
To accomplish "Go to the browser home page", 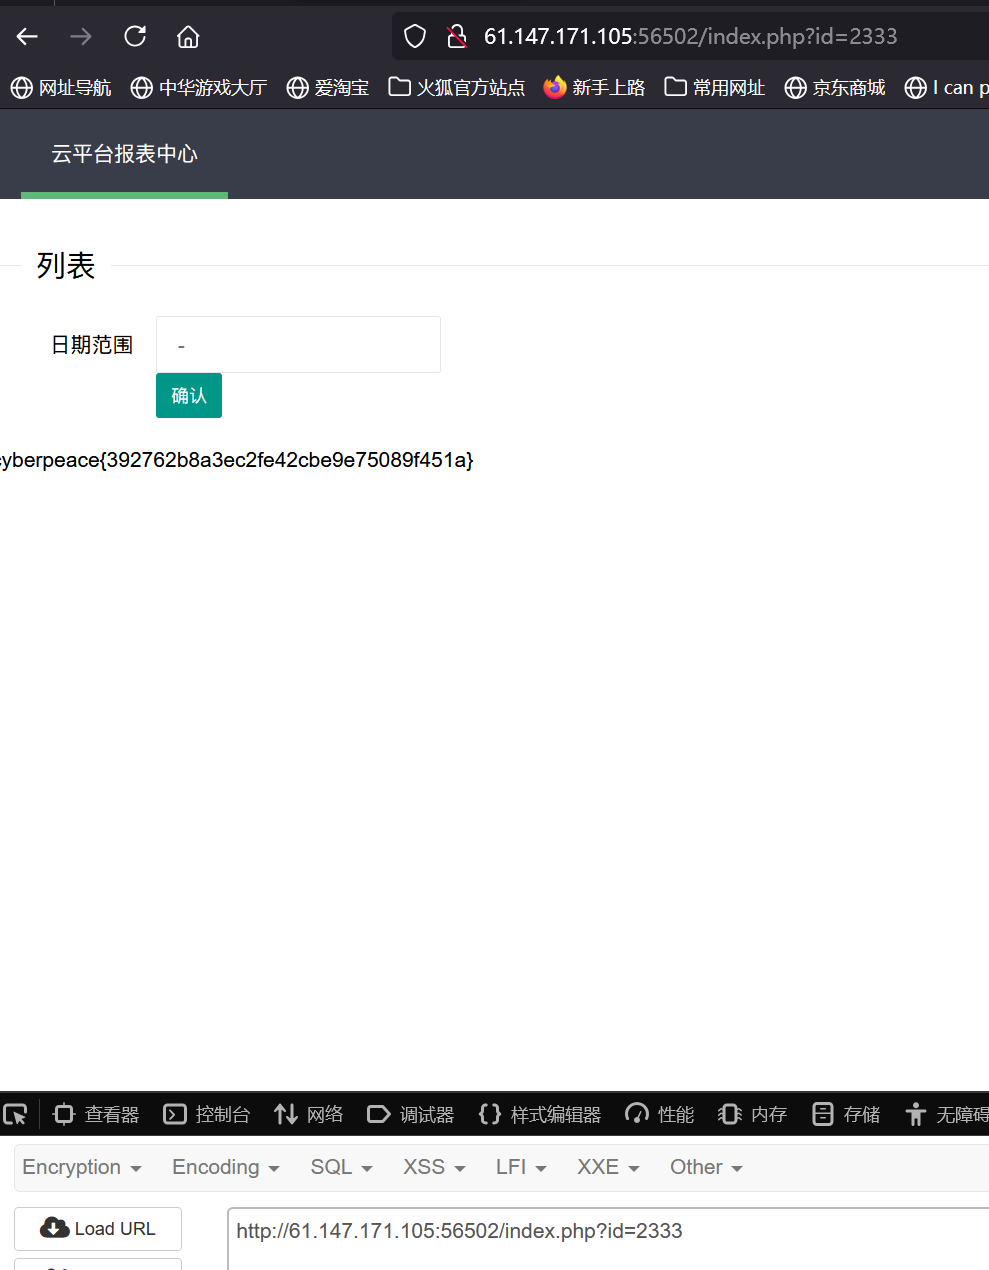I will 187,36.
